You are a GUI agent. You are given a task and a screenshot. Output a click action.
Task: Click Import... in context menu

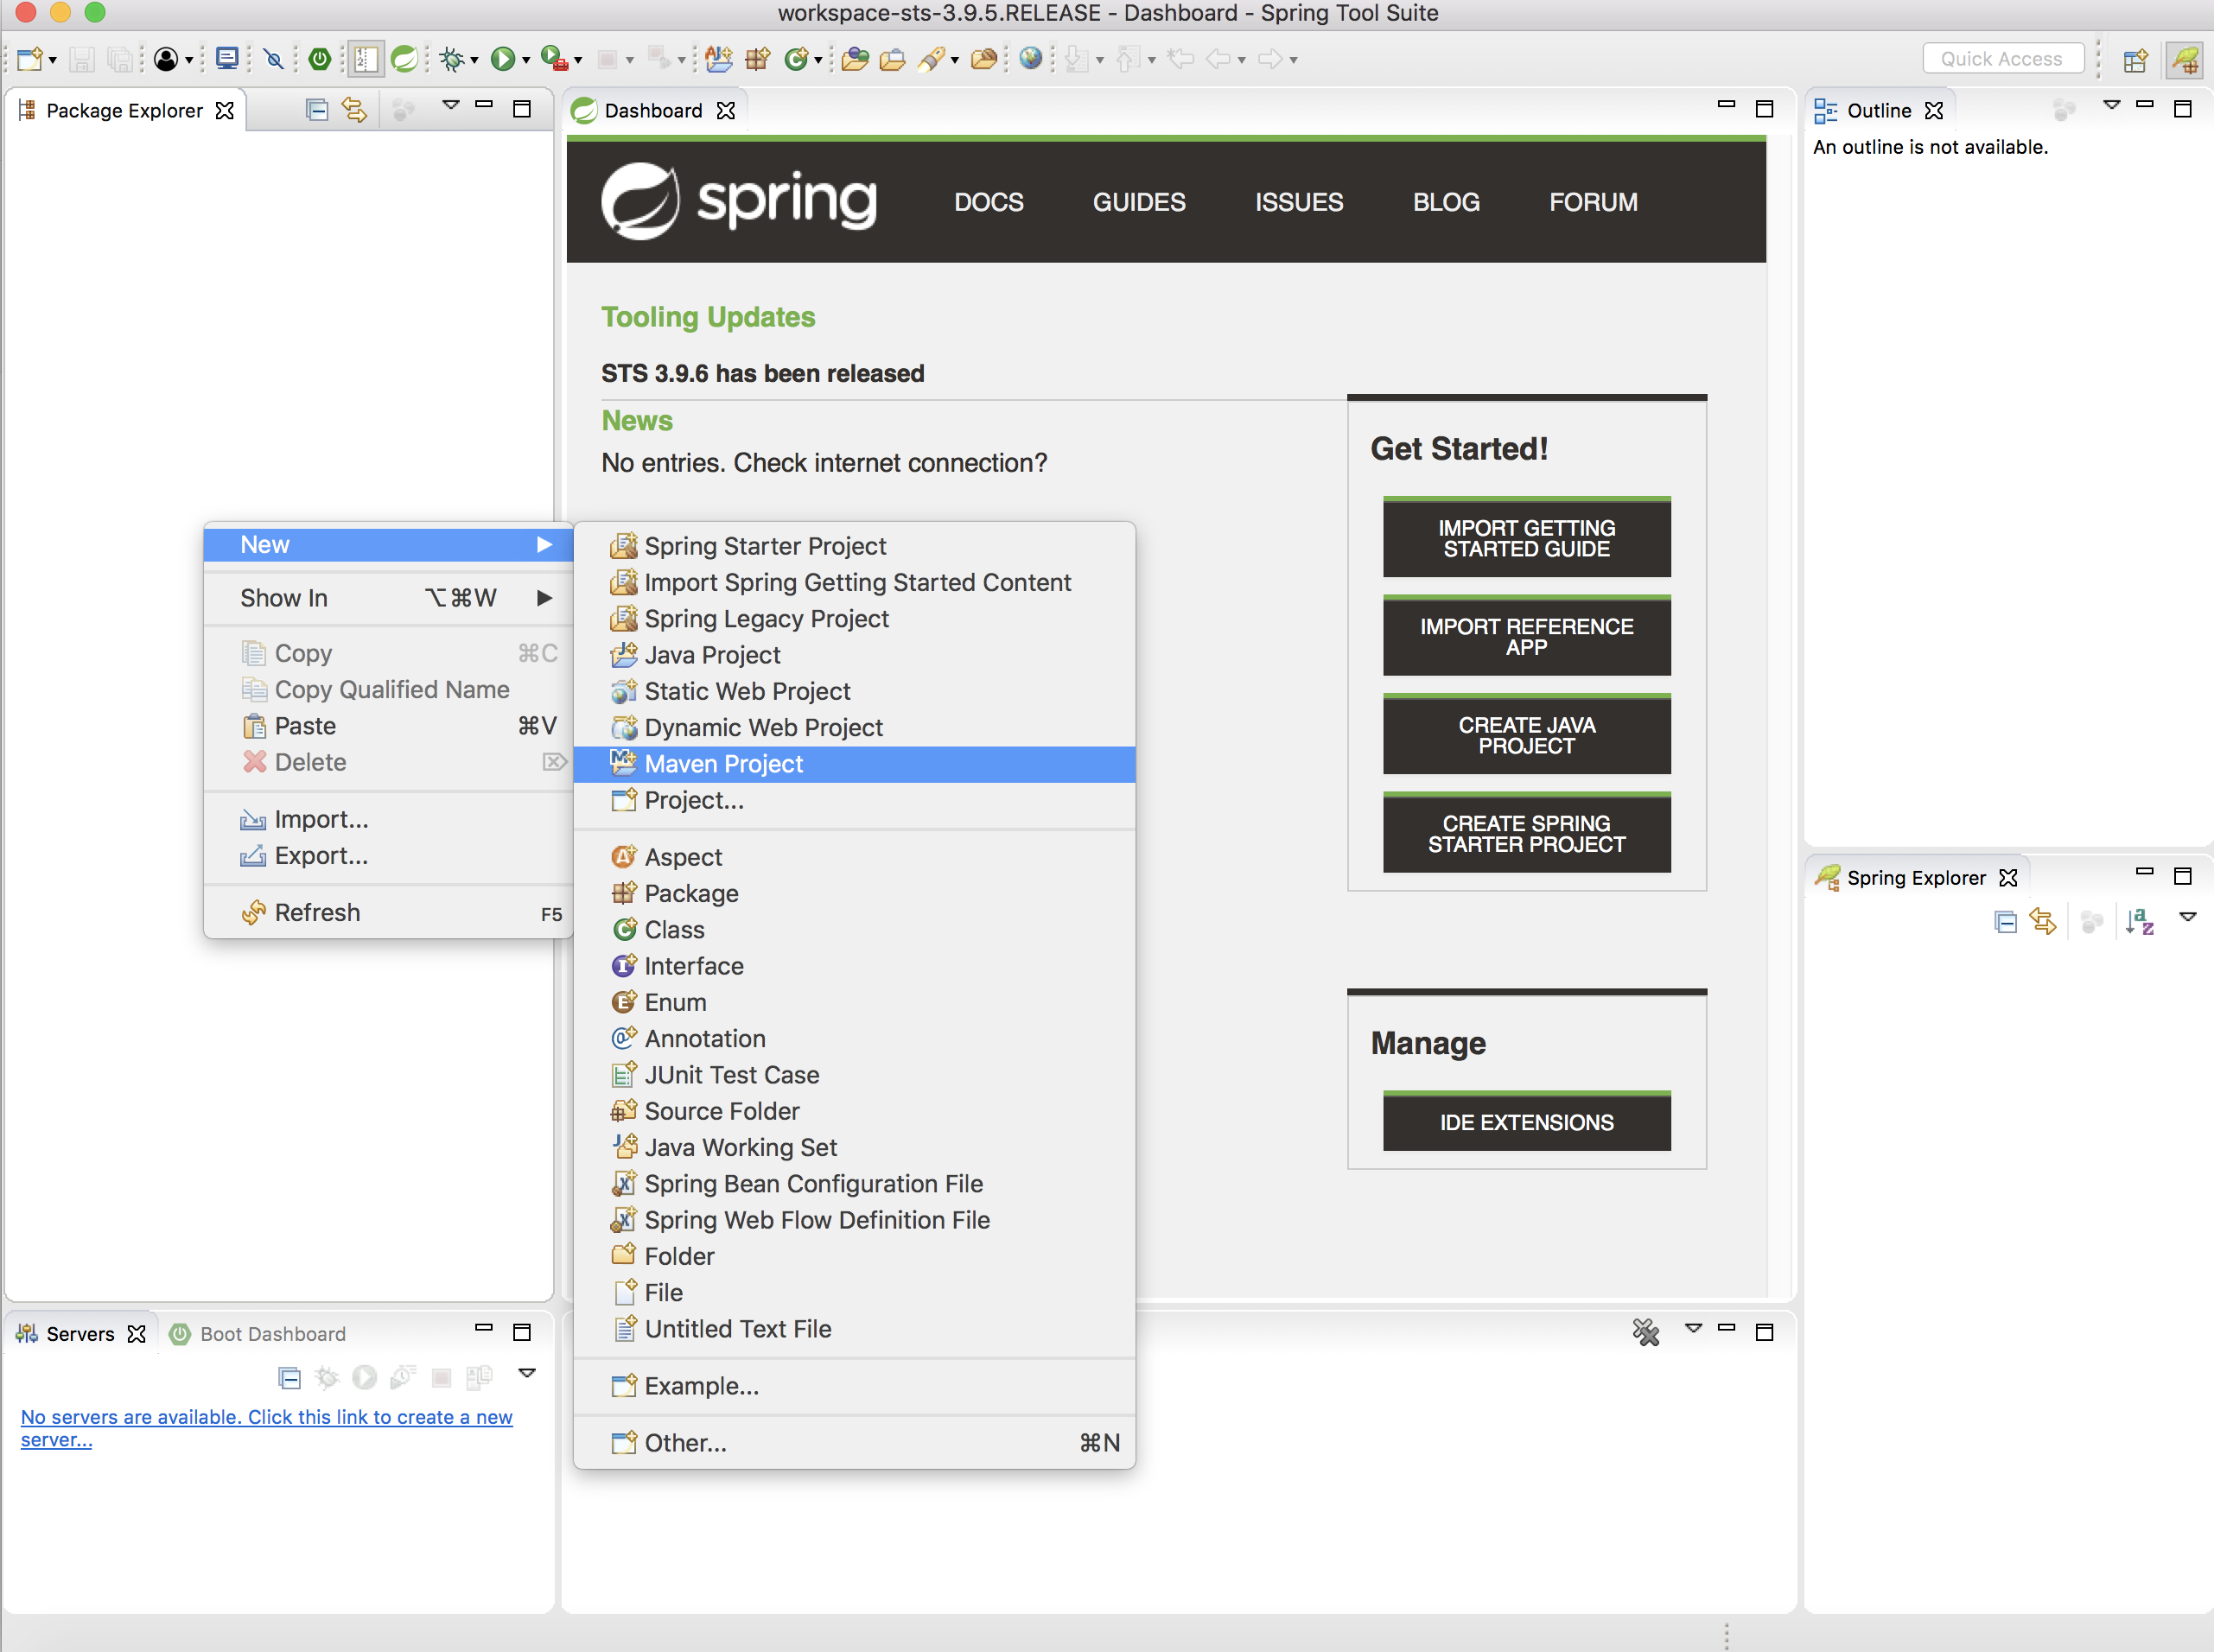pyautogui.click(x=388, y=820)
